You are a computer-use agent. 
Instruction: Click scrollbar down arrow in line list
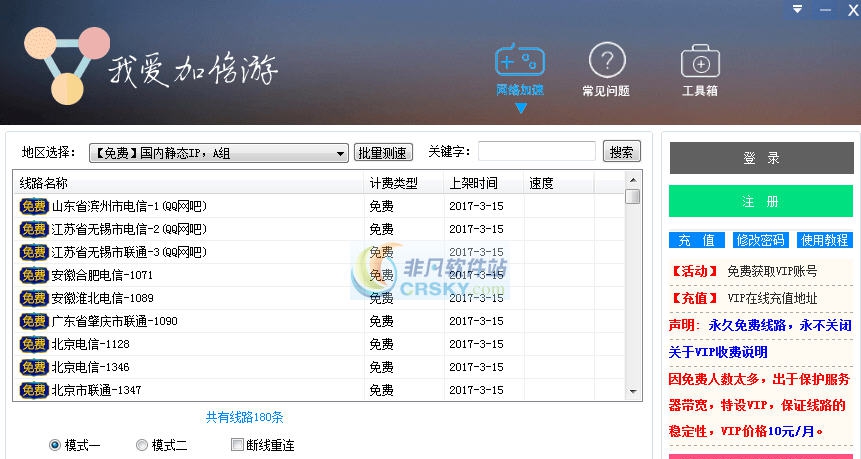point(633,391)
